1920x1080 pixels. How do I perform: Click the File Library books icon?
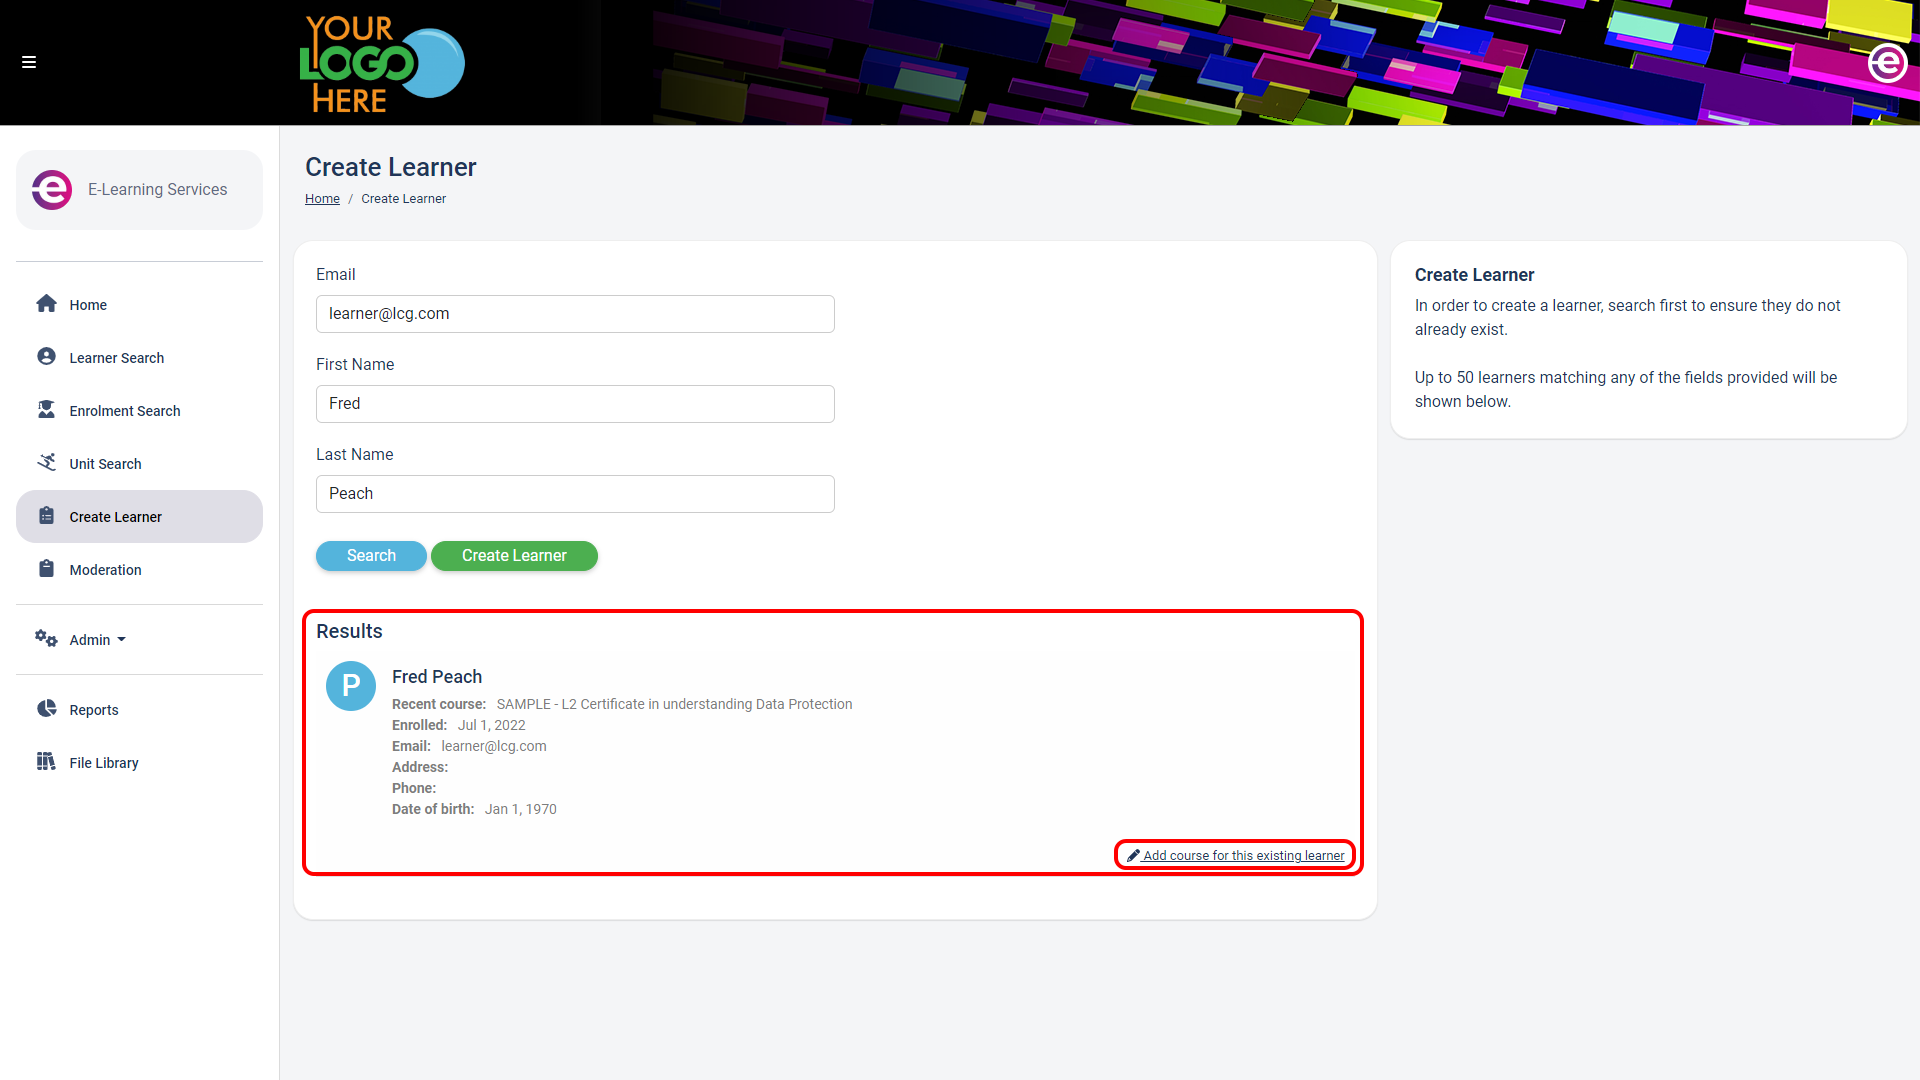point(46,762)
